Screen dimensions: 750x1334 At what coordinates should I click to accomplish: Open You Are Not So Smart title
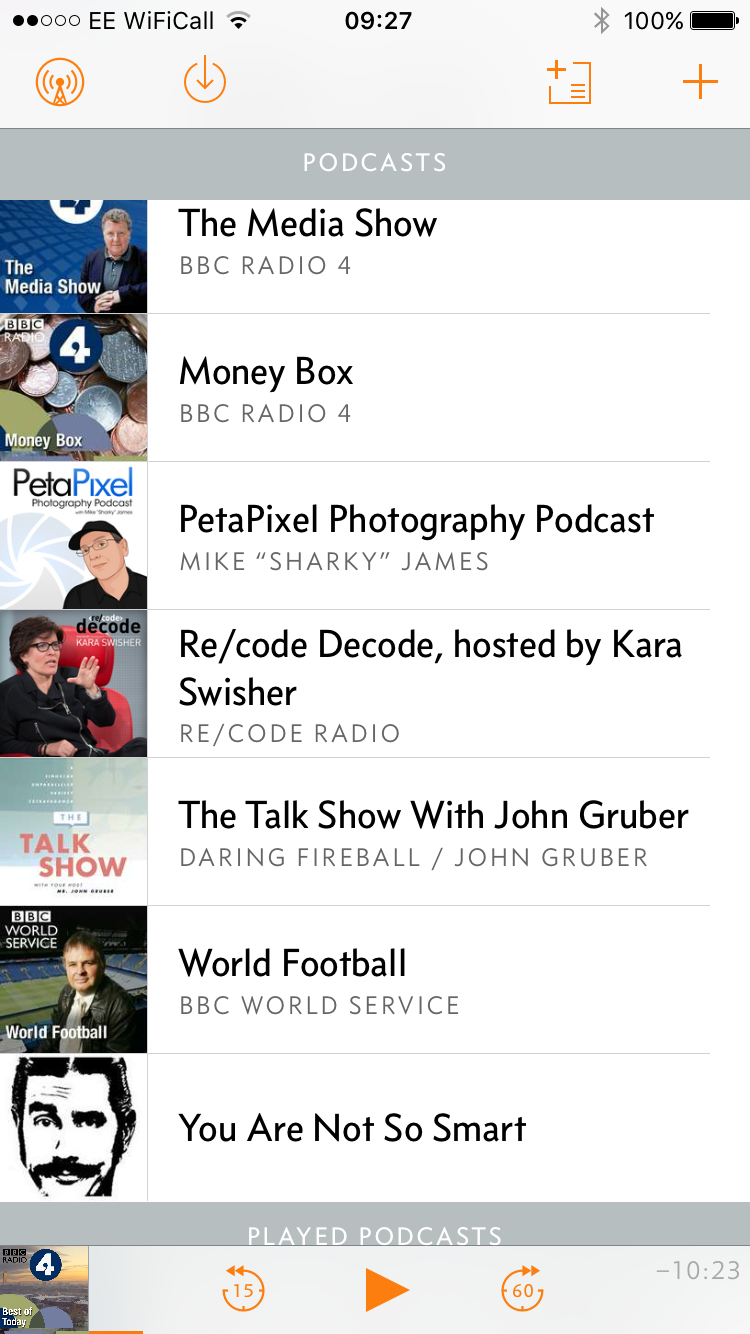point(352,1128)
